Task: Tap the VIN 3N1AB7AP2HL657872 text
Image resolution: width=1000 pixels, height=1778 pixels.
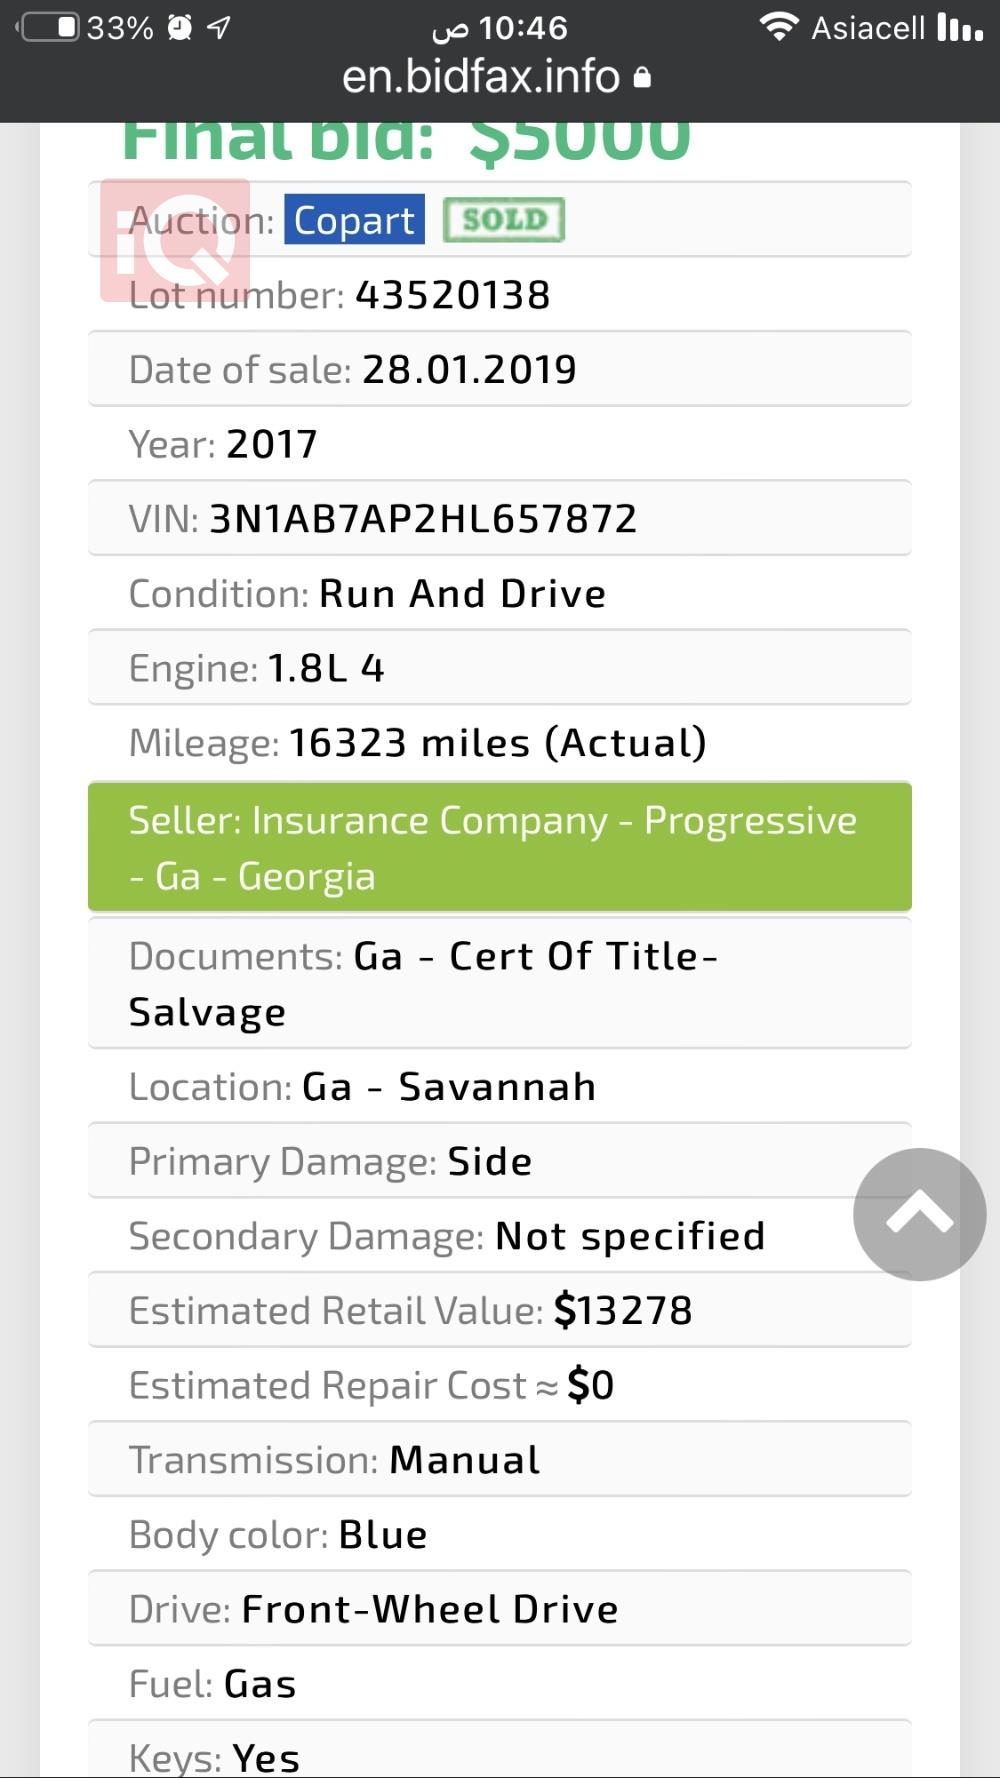Action: coord(422,518)
